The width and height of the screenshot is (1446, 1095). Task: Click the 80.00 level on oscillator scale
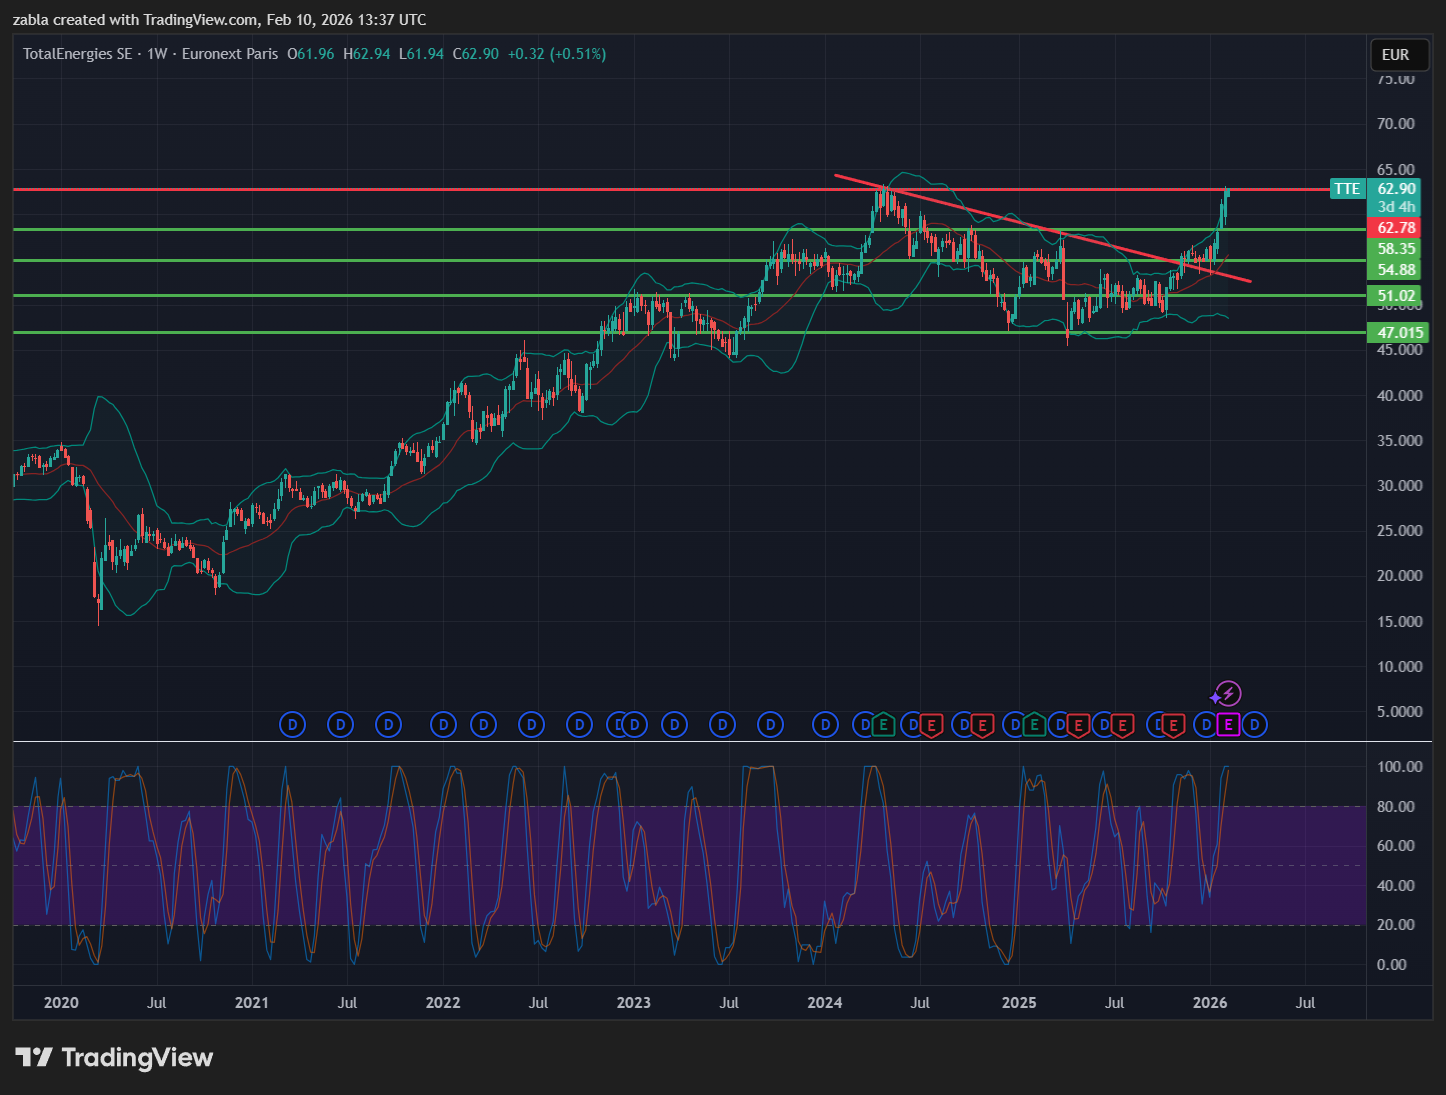click(x=1396, y=807)
